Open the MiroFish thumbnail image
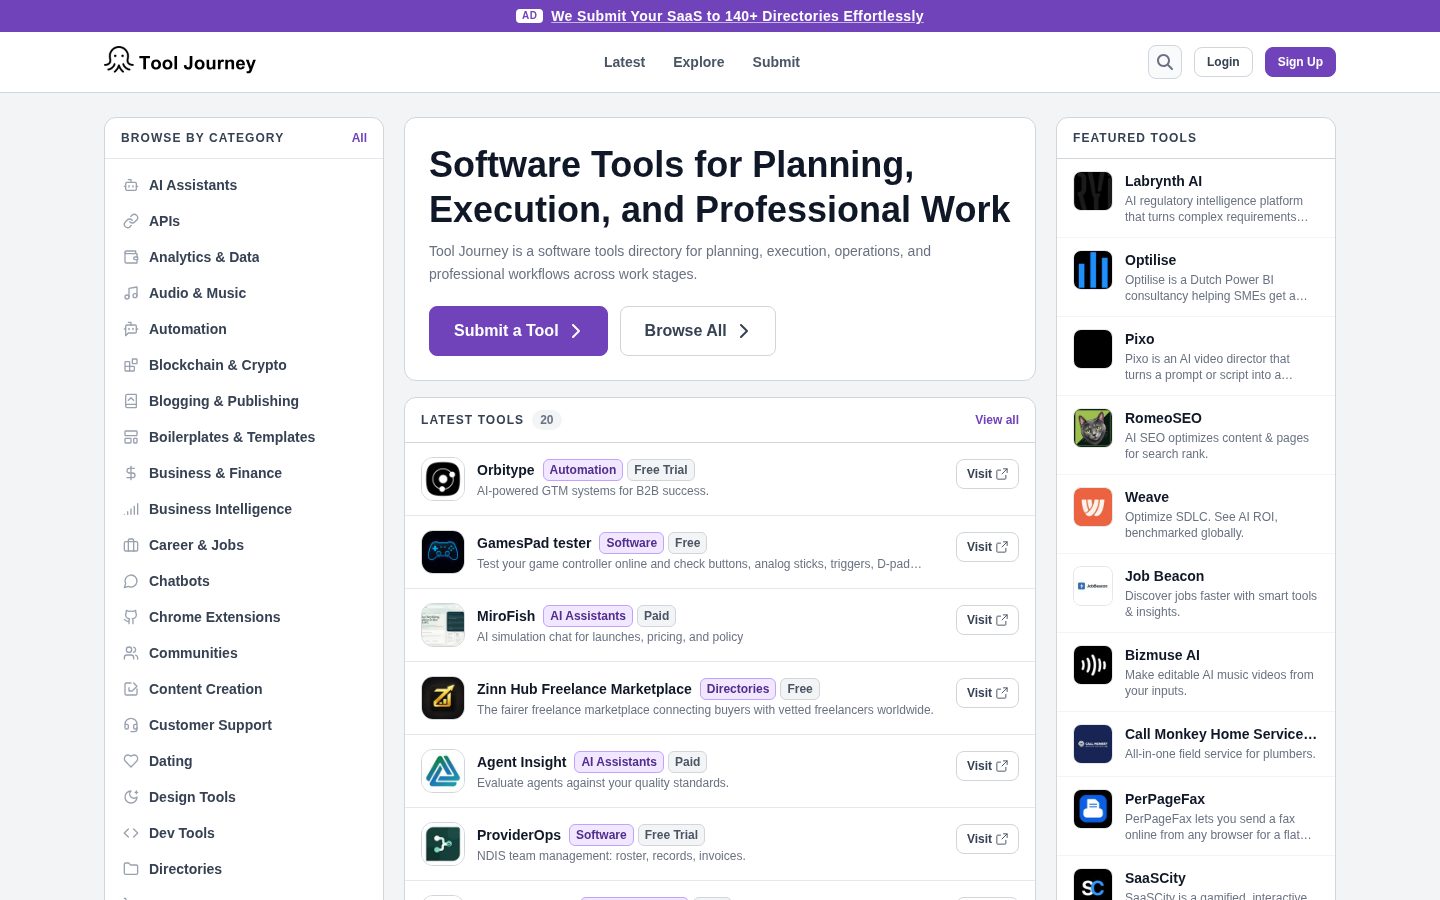This screenshot has width=1440, height=900. point(443,625)
